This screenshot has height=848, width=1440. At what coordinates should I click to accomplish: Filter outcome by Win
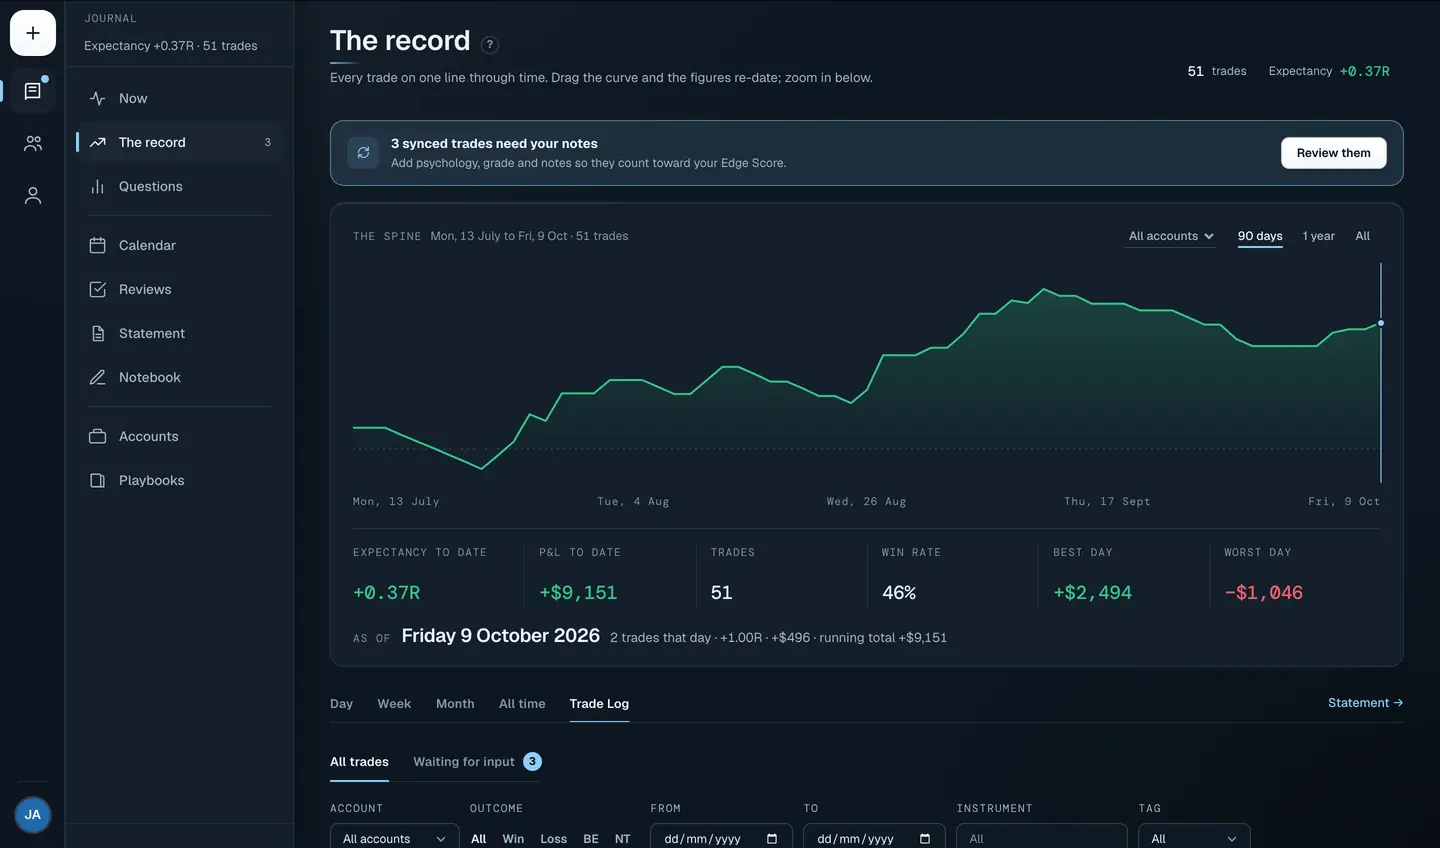(513, 839)
